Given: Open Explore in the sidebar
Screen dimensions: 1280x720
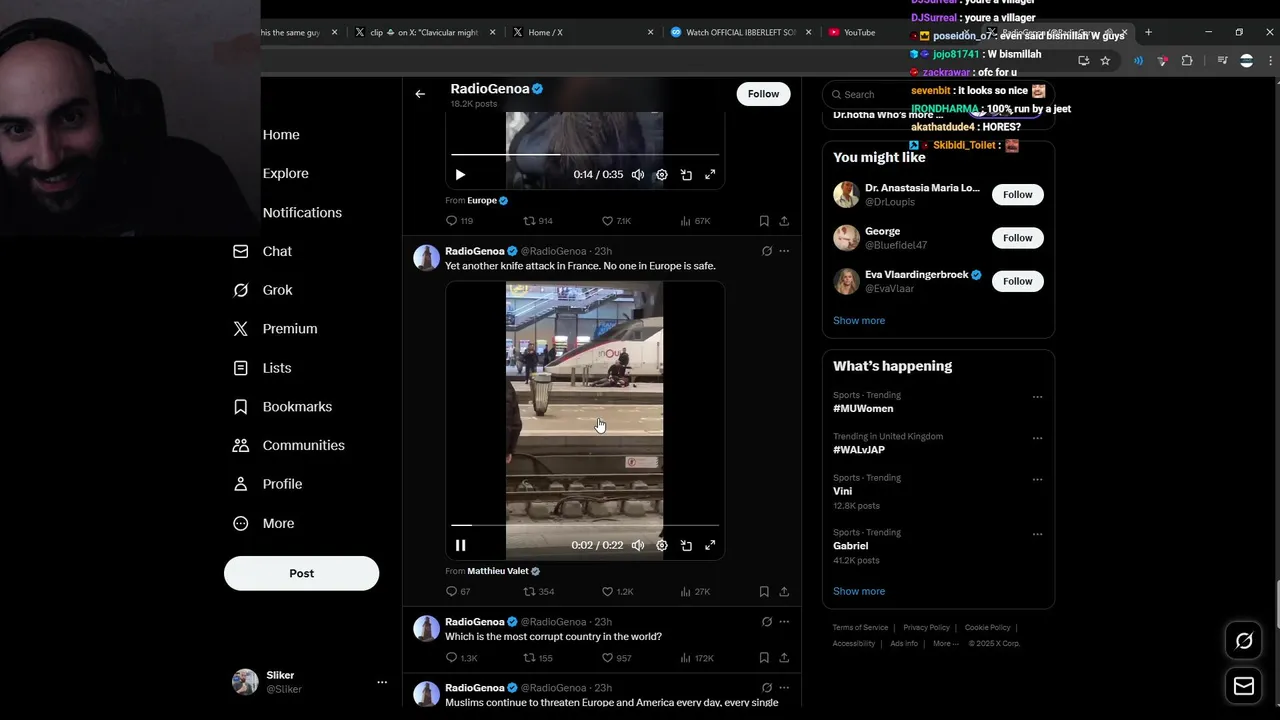Looking at the screenshot, I should 285,173.
